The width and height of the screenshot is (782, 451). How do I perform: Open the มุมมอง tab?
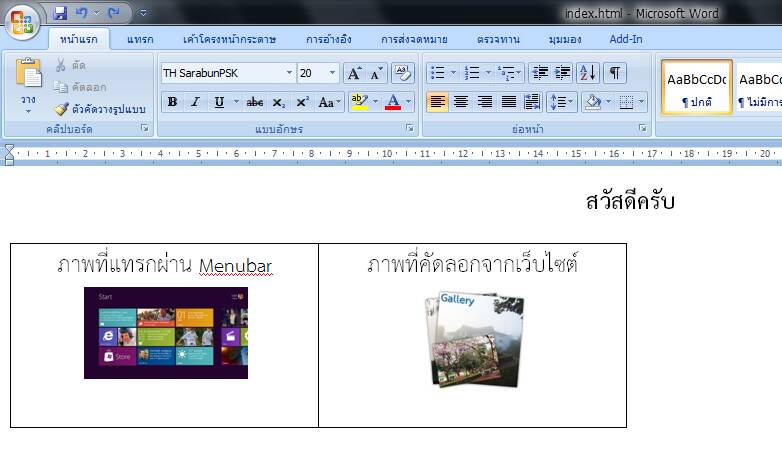[566, 39]
